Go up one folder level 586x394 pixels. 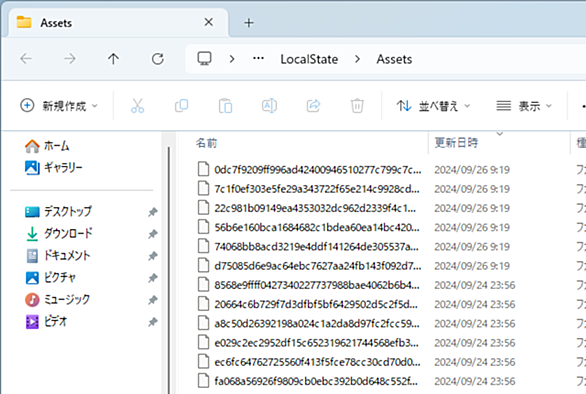click(113, 59)
